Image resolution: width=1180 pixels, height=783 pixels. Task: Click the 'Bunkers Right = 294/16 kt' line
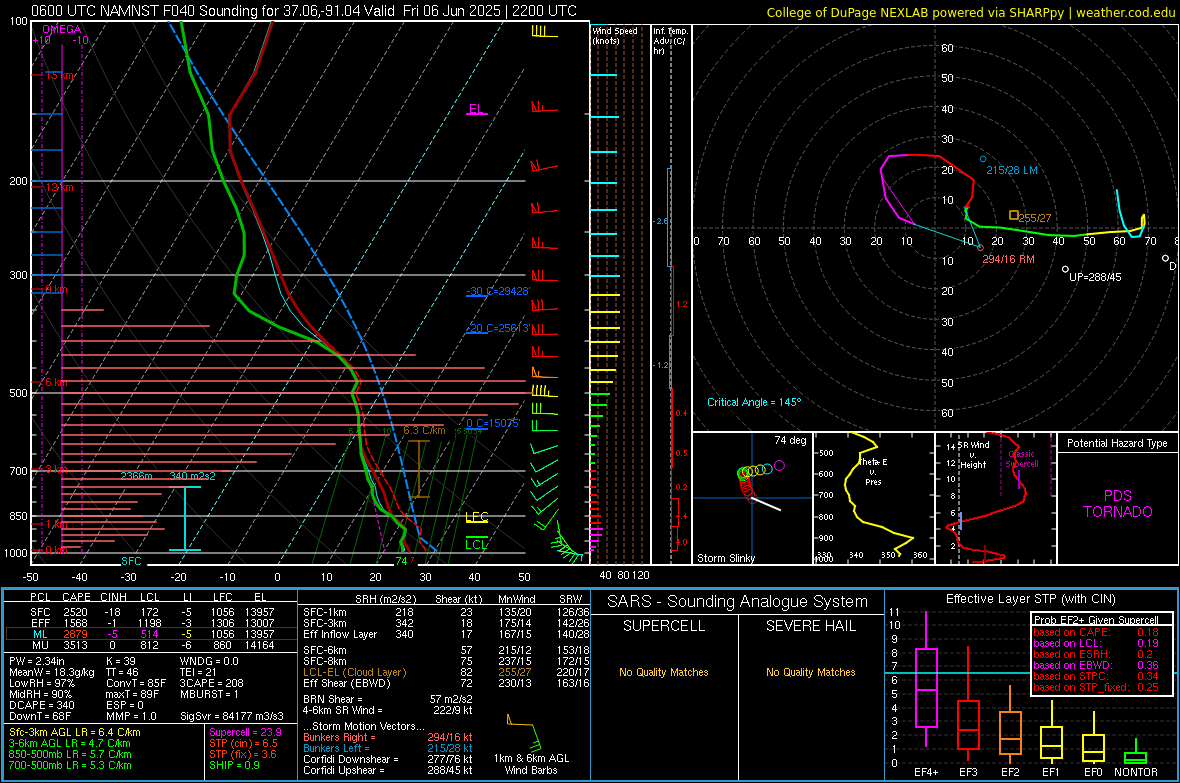point(388,737)
